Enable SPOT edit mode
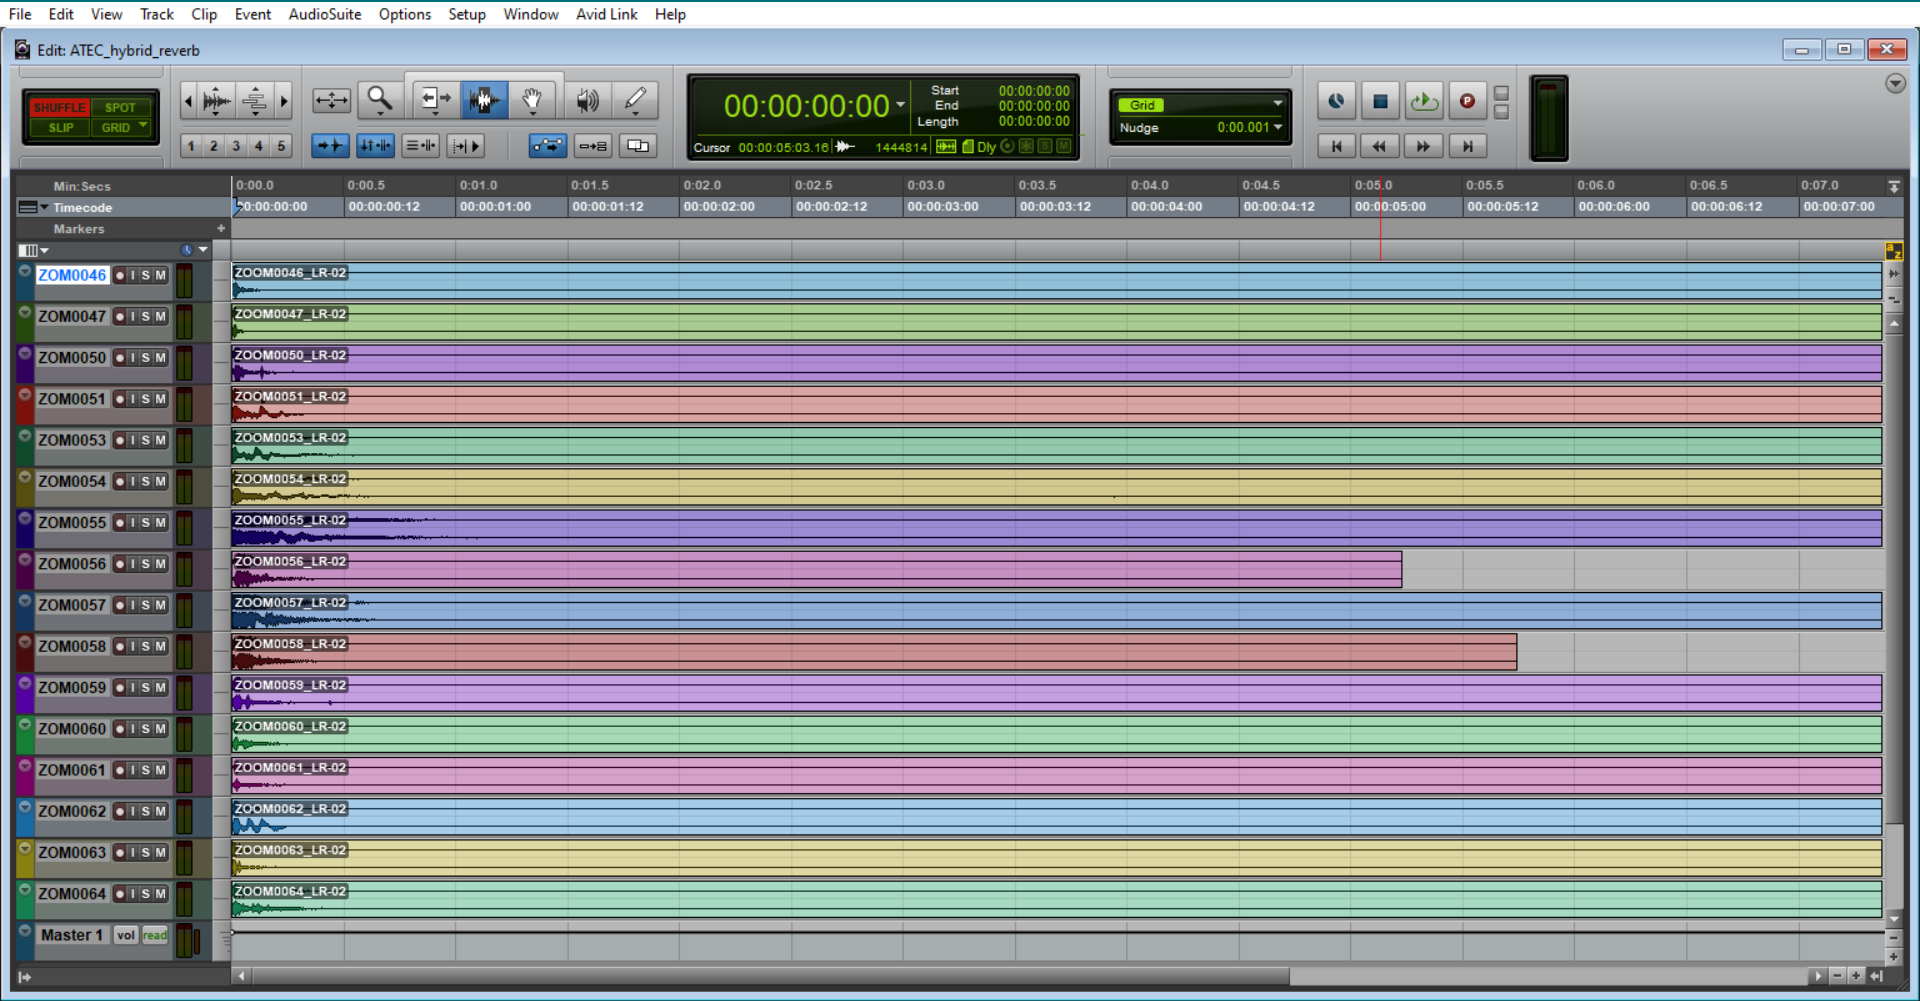Viewport: 1920px width, 1001px height. coord(120,107)
